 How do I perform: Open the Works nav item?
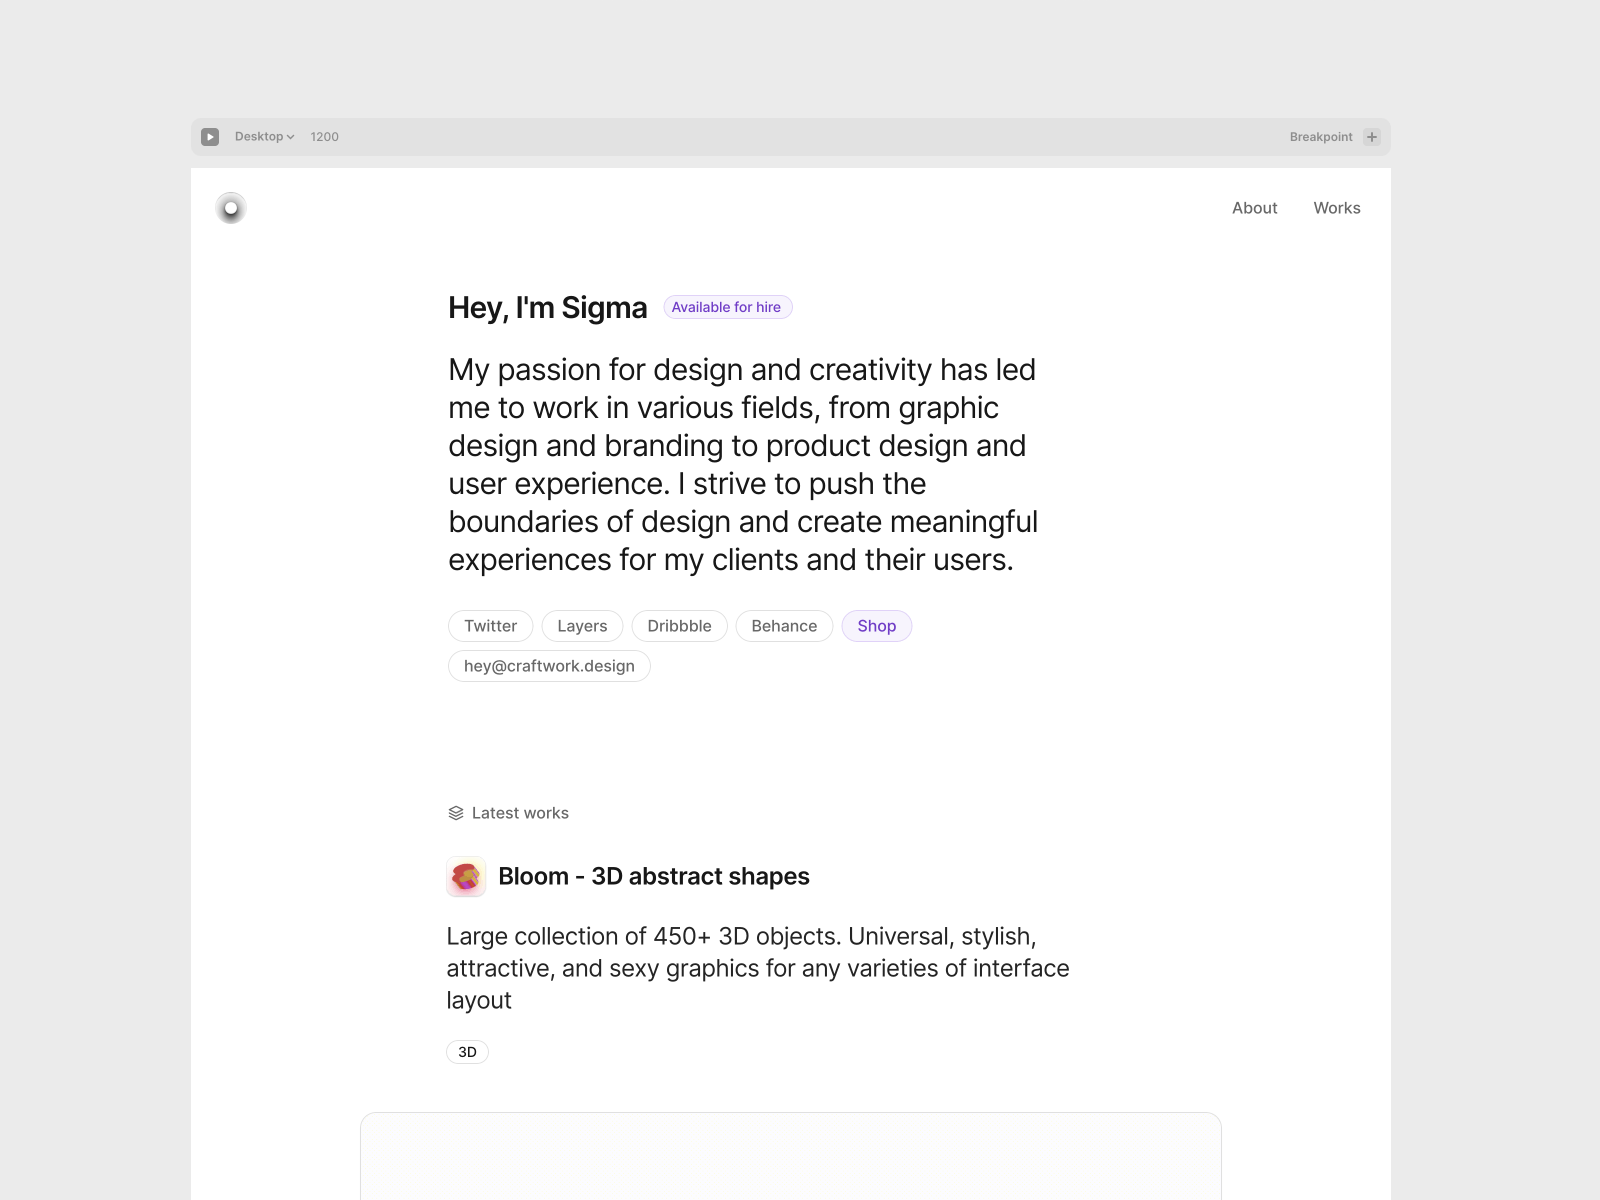pos(1336,208)
